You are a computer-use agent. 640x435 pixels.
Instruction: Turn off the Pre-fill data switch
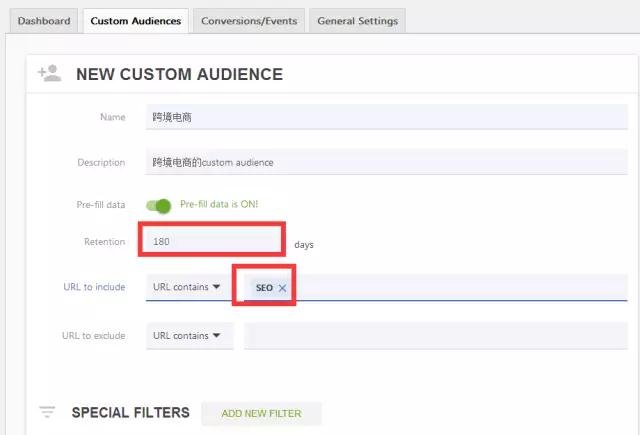159,205
